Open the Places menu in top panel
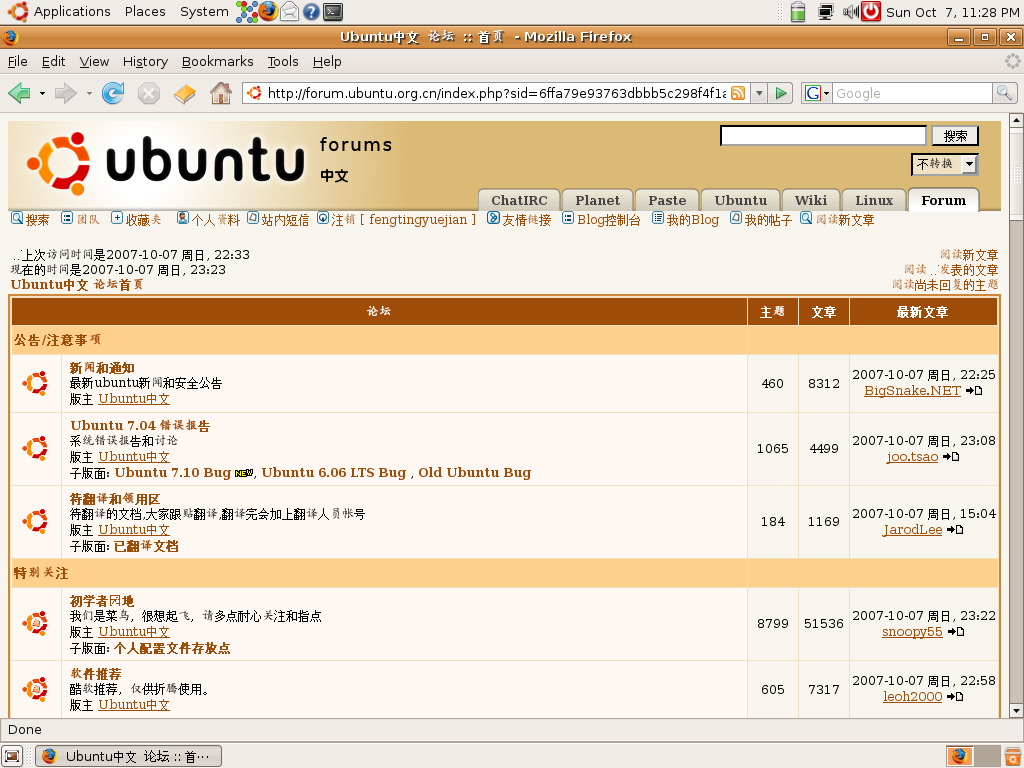 click(145, 12)
